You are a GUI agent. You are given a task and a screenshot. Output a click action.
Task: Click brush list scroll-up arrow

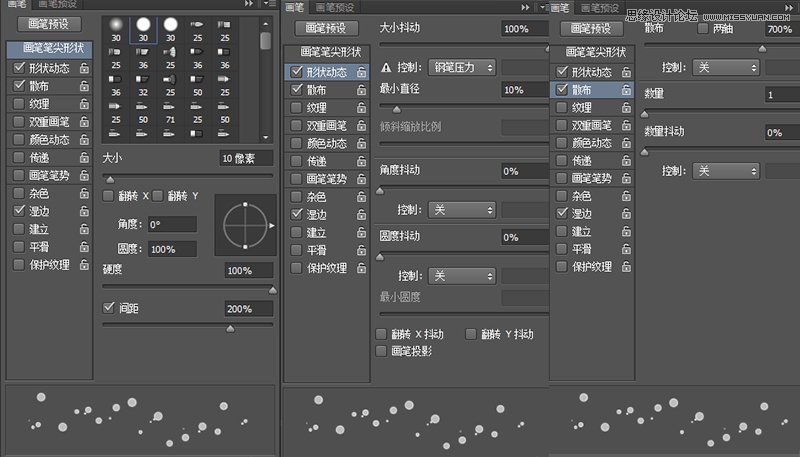265,24
